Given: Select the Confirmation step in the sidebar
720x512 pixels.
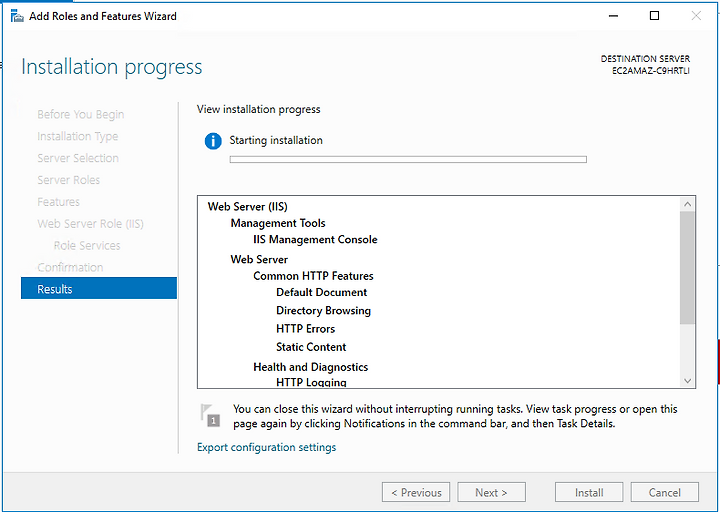Looking at the screenshot, I should tap(70, 267).
